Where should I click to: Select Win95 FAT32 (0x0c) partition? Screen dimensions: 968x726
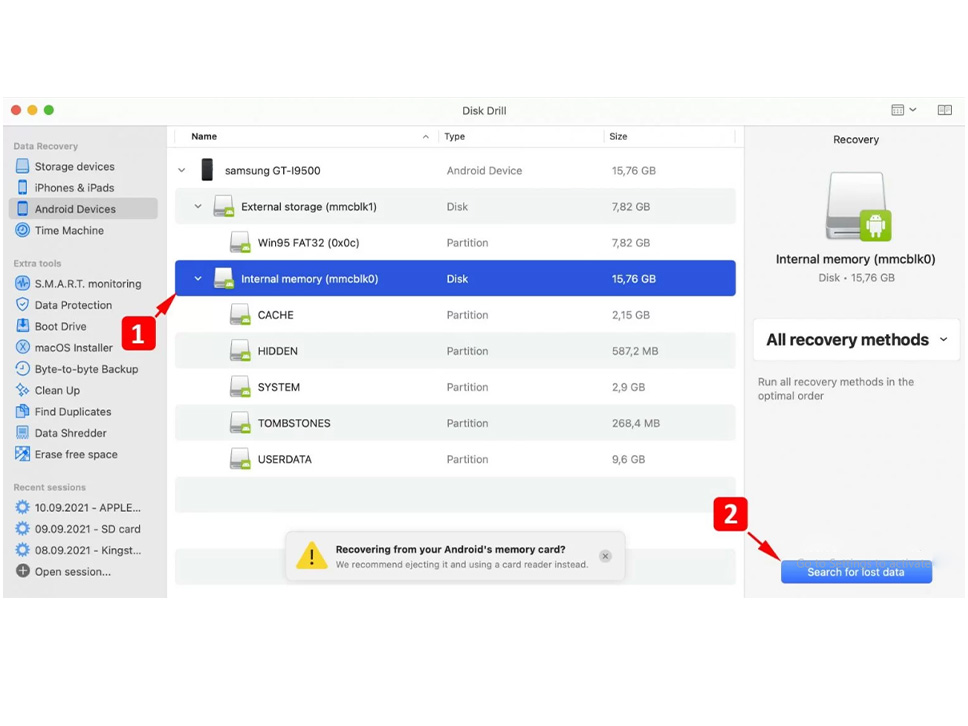point(455,243)
